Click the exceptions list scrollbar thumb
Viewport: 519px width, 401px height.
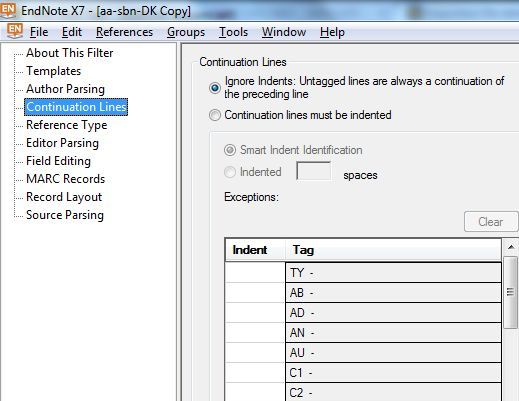pos(511,292)
